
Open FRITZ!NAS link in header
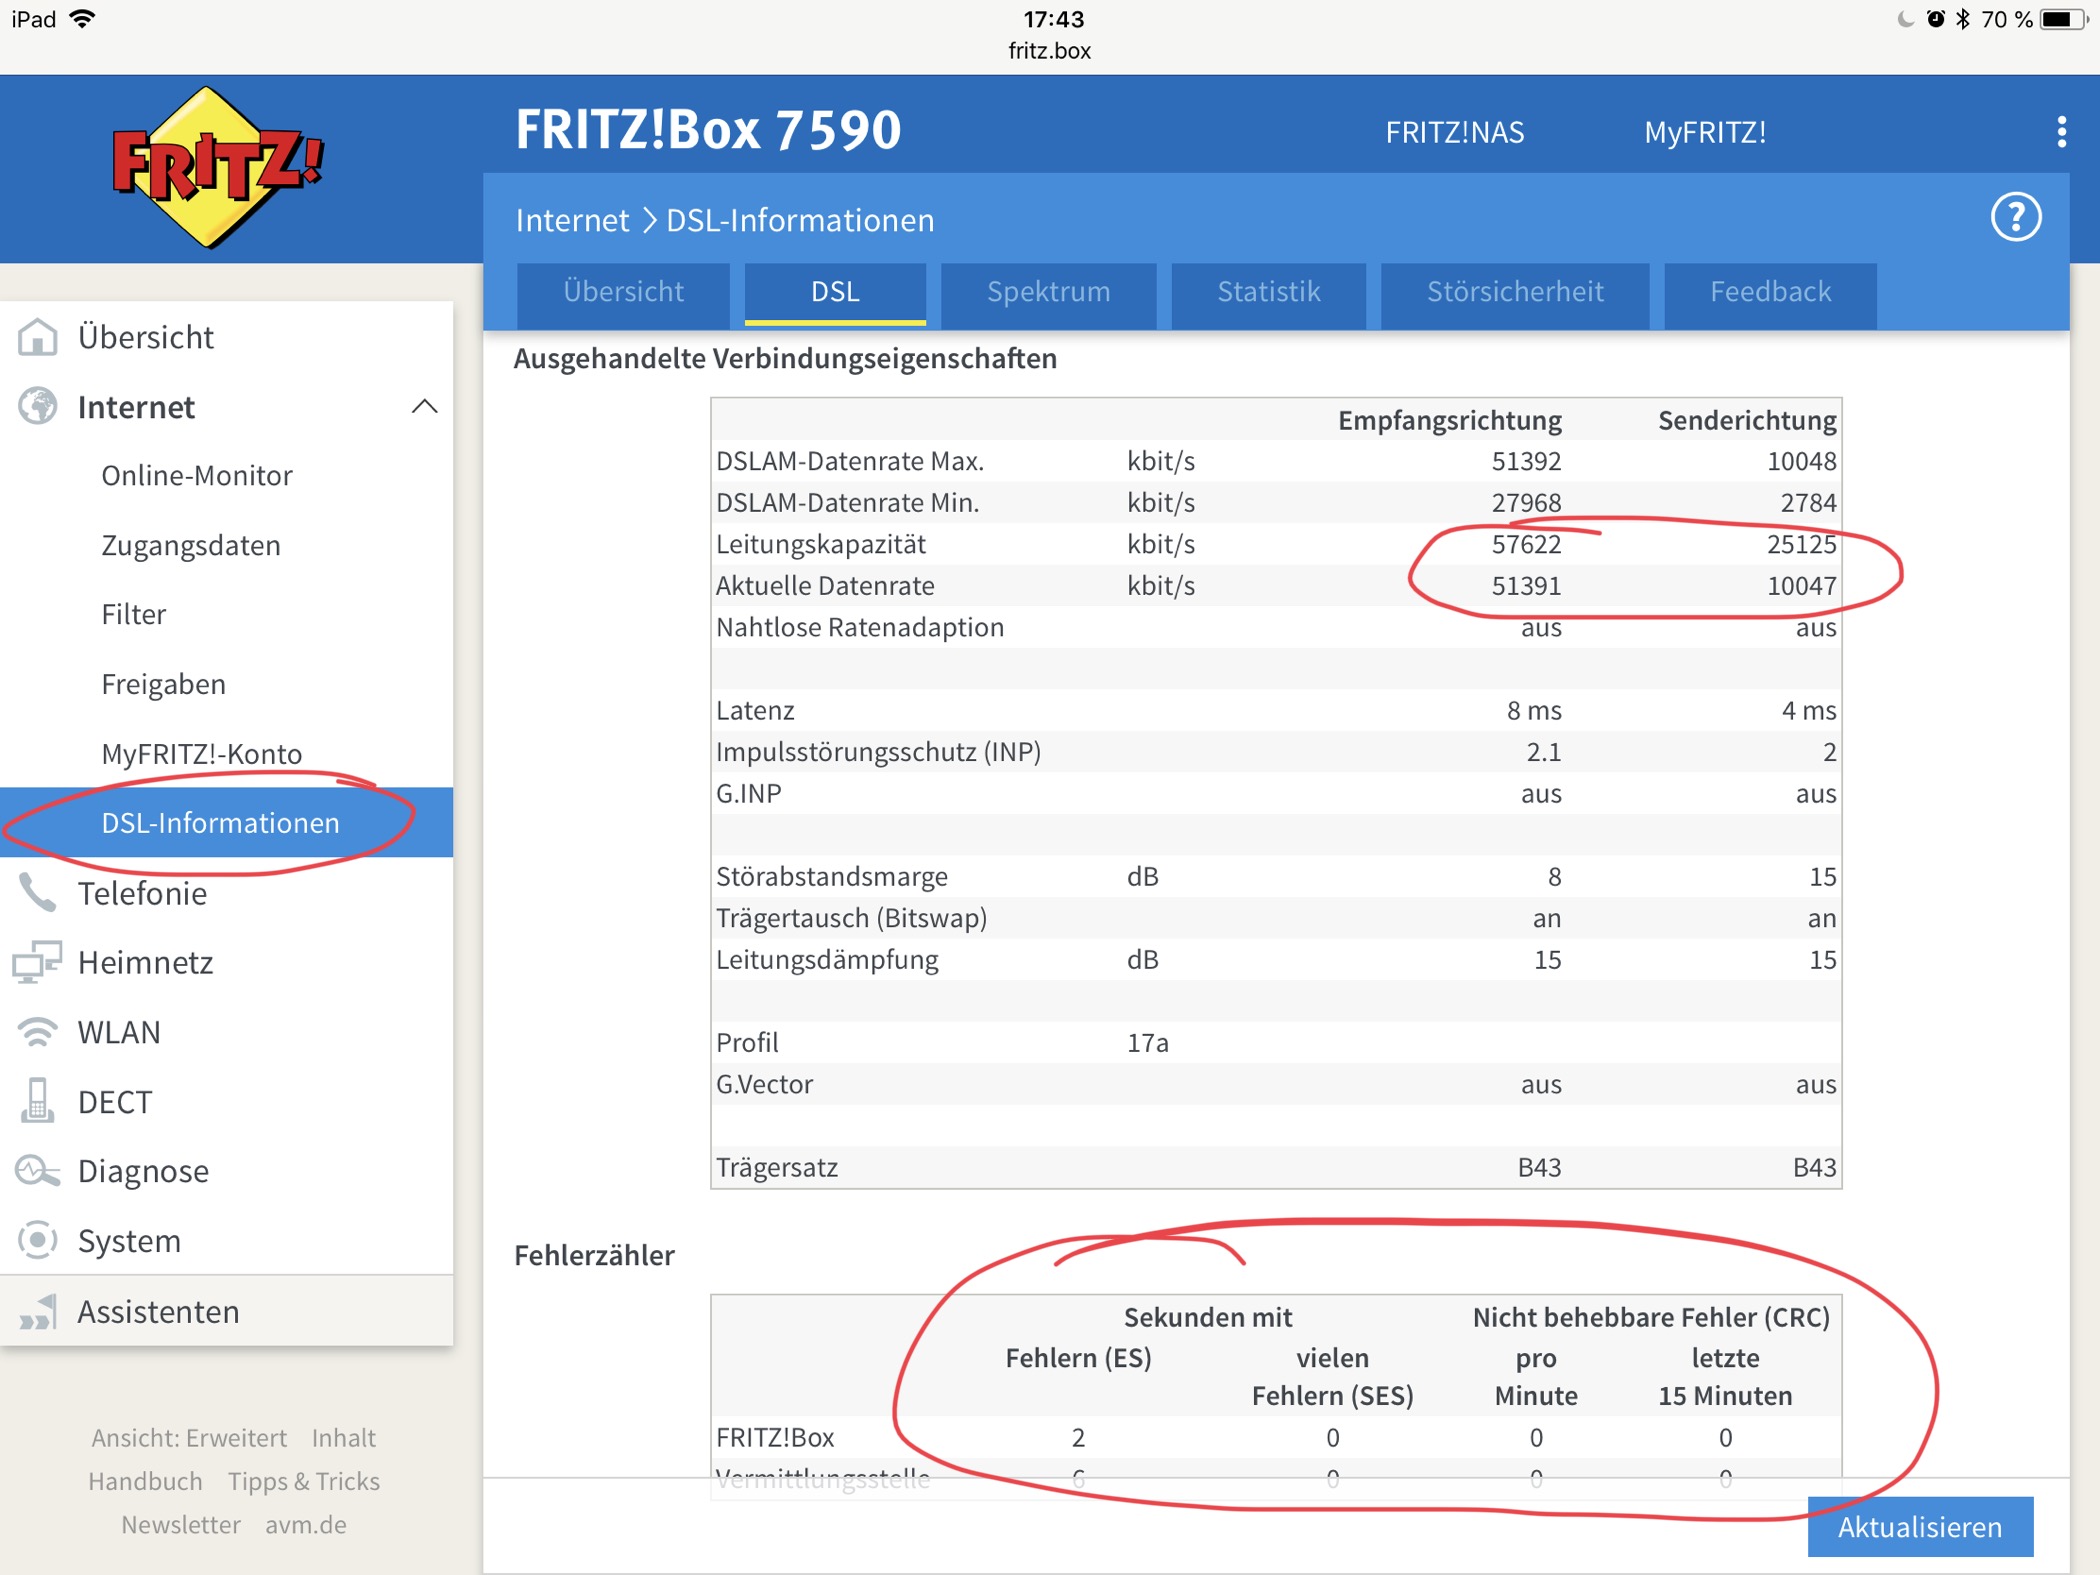tap(1454, 132)
